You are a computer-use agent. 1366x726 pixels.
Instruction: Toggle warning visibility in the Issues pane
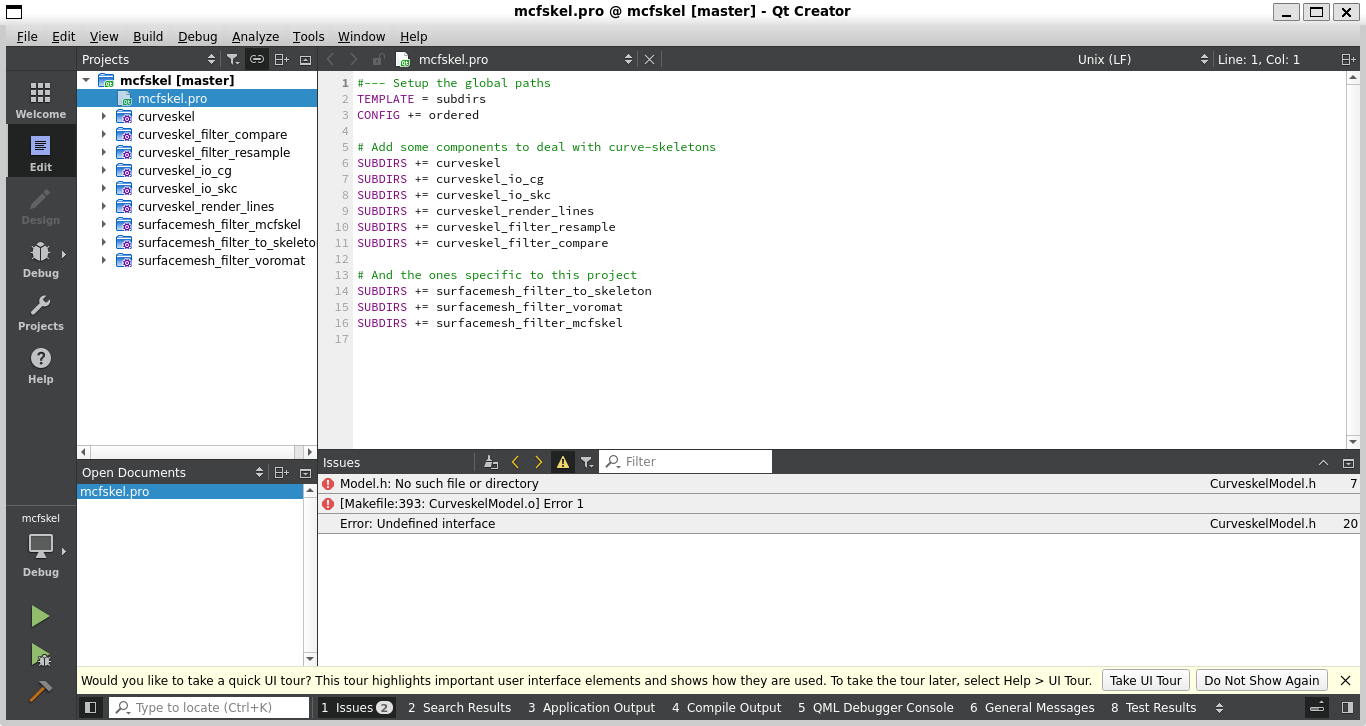563,461
